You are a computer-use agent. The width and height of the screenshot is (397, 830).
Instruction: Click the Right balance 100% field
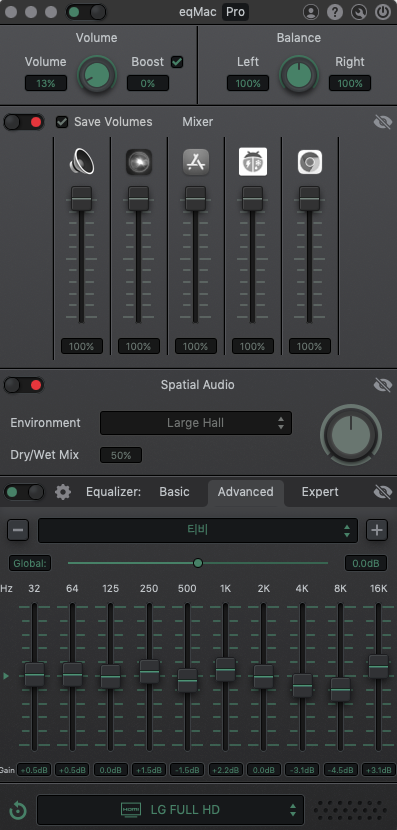pos(350,84)
